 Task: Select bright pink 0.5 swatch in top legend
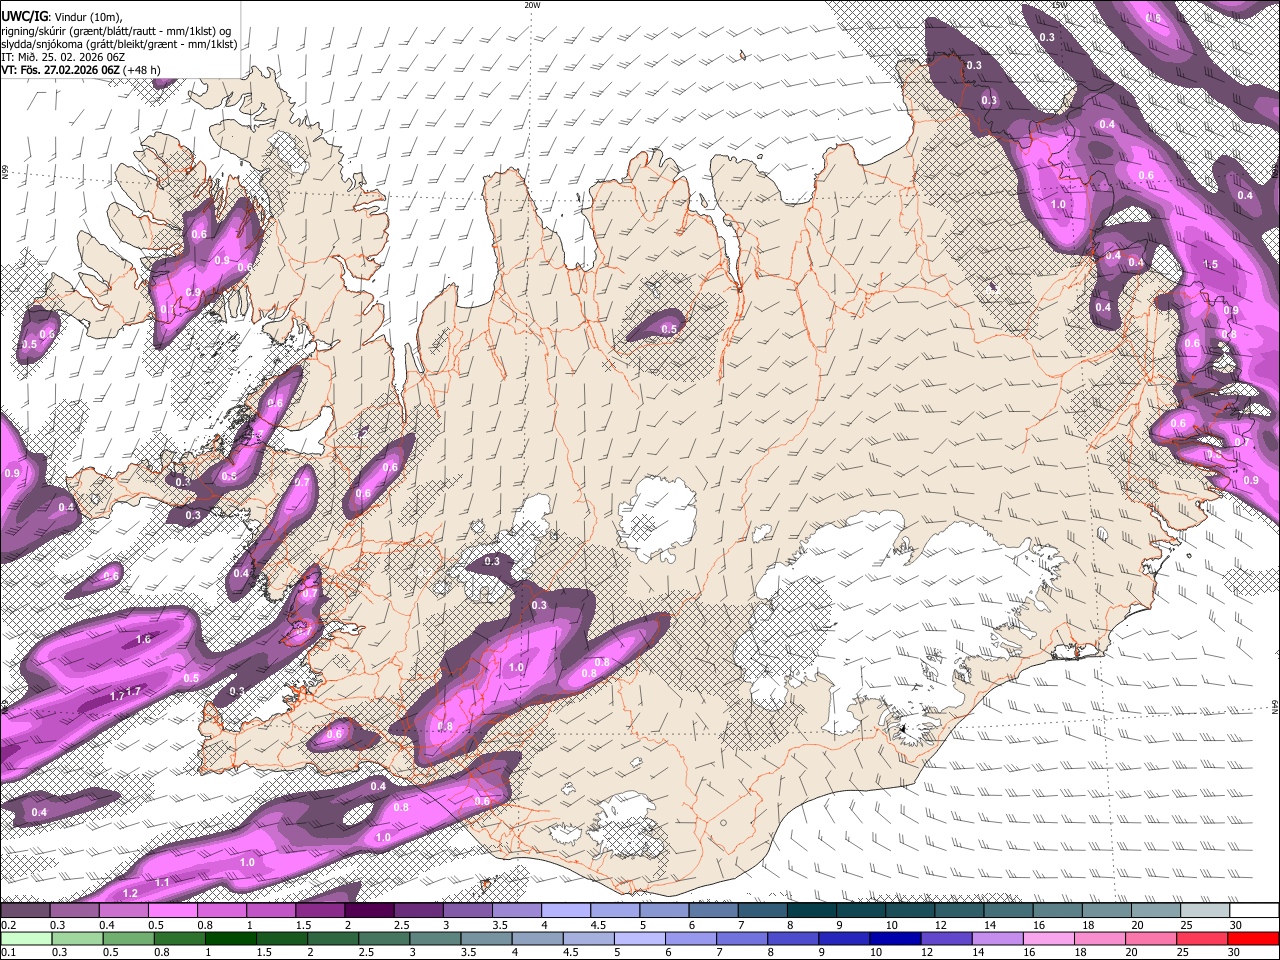click(x=173, y=911)
